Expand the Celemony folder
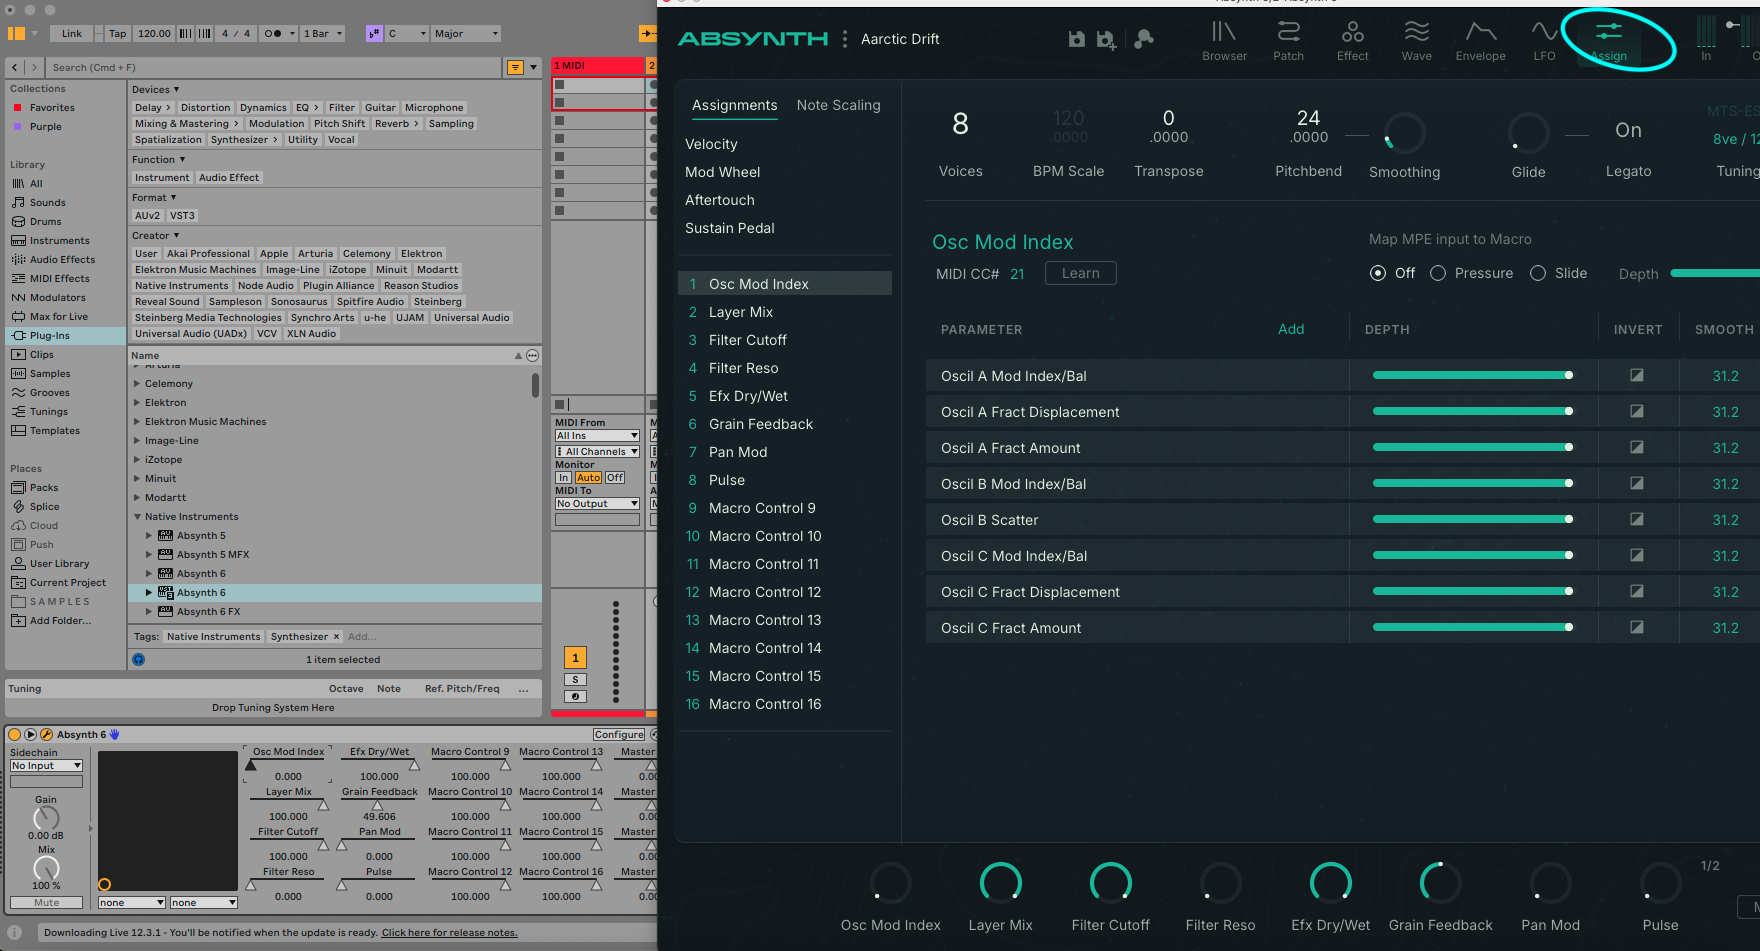 tap(138, 384)
